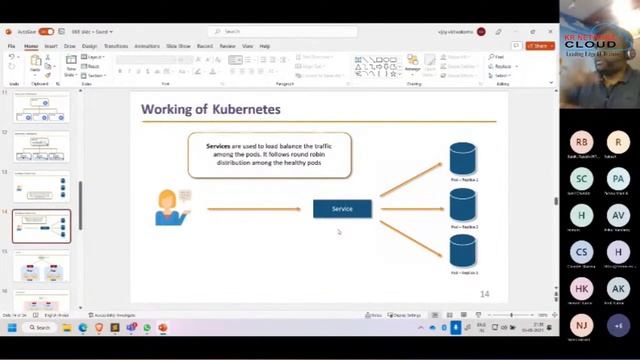Open the Windows Start menu
The image size is (640, 360).
click(12, 328)
